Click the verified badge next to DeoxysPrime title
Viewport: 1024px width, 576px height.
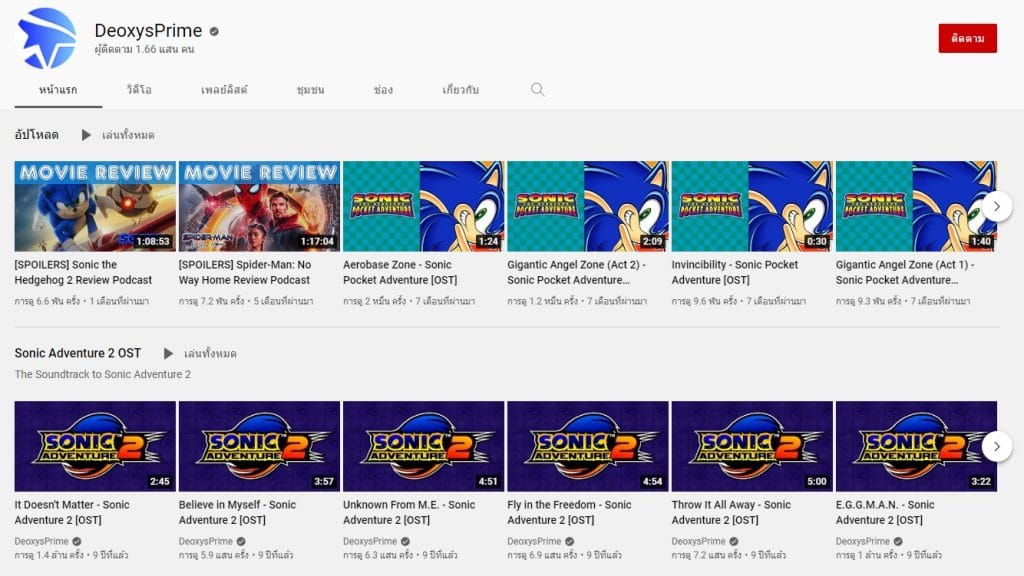pyautogui.click(x=214, y=31)
